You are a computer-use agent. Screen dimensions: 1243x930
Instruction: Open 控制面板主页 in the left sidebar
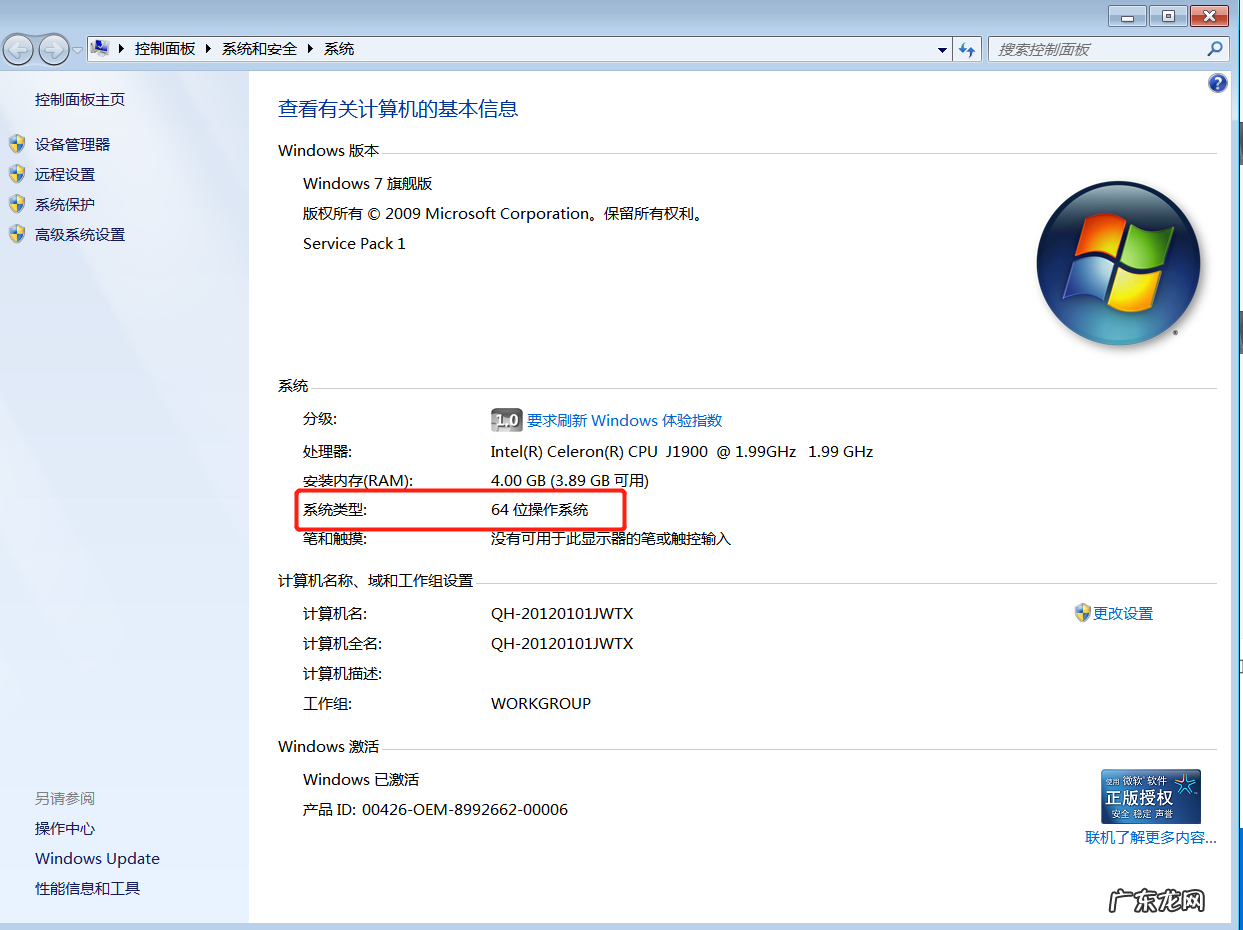(80, 100)
